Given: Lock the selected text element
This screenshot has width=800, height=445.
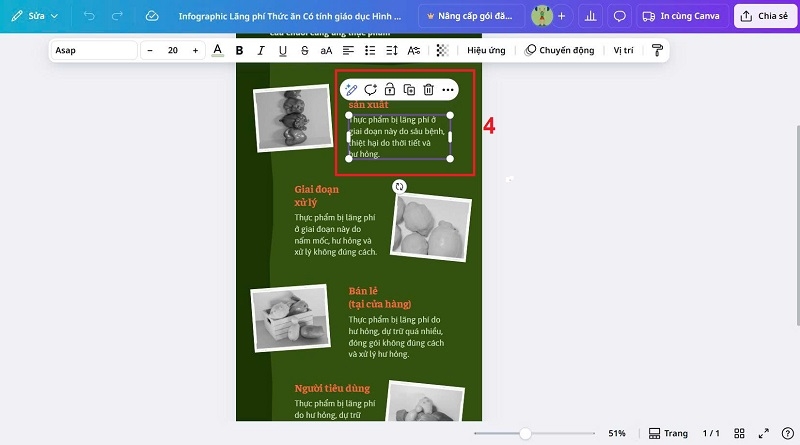Looking at the screenshot, I should pos(390,90).
